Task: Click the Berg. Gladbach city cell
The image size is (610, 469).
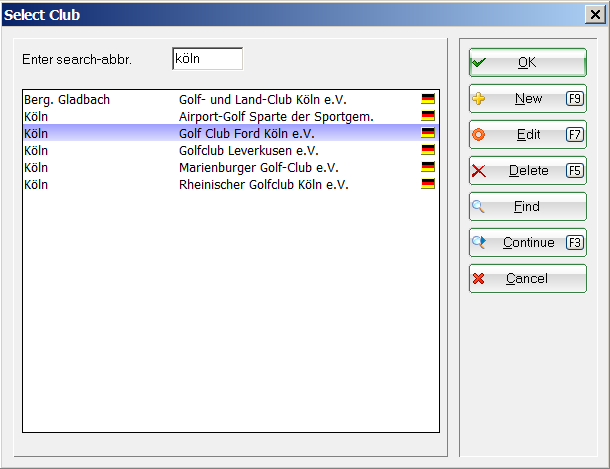Action: pyautogui.click(x=67, y=100)
